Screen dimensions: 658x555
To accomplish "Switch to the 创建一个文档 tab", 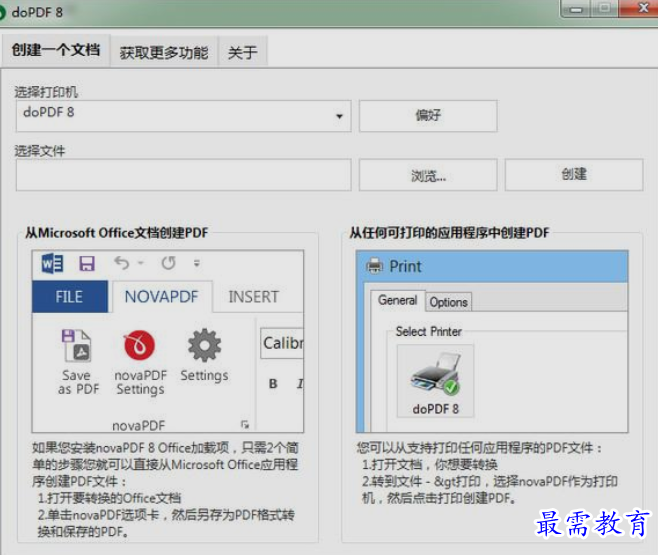I will pyautogui.click(x=56, y=50).
